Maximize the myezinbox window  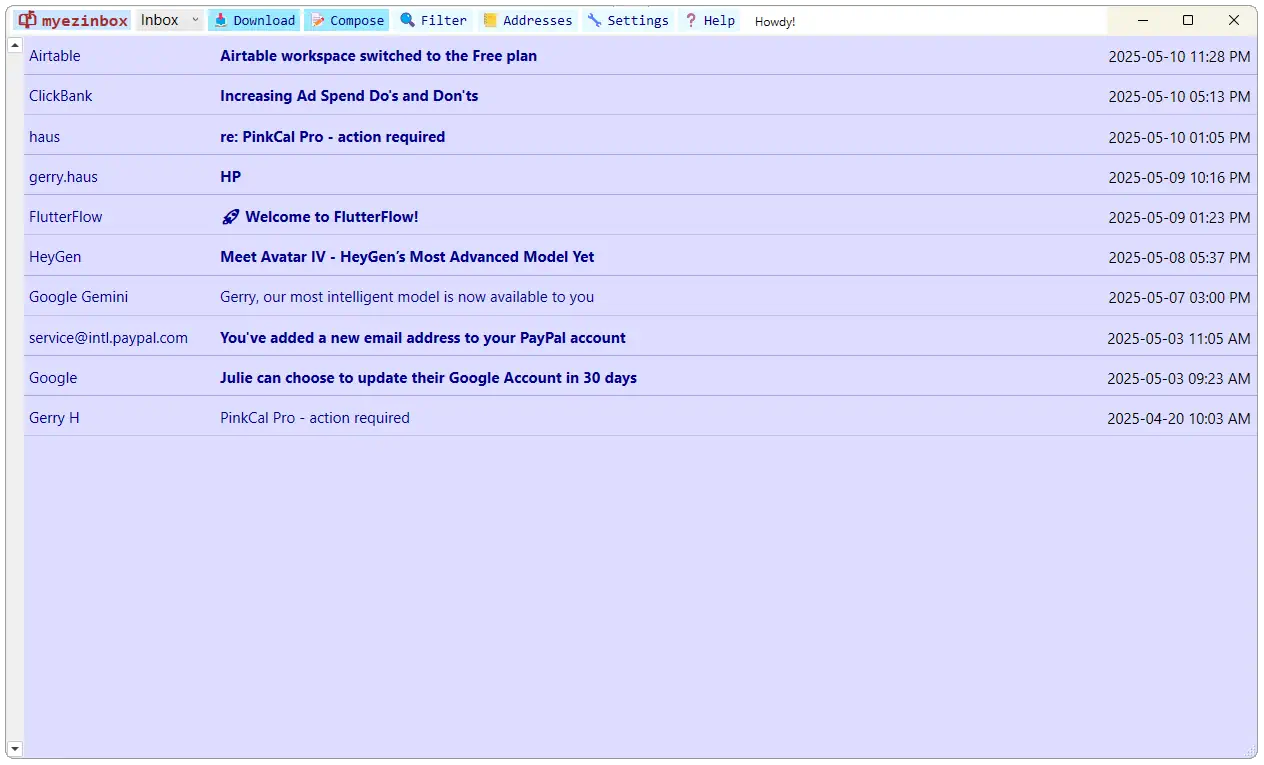click(1188, 20)
